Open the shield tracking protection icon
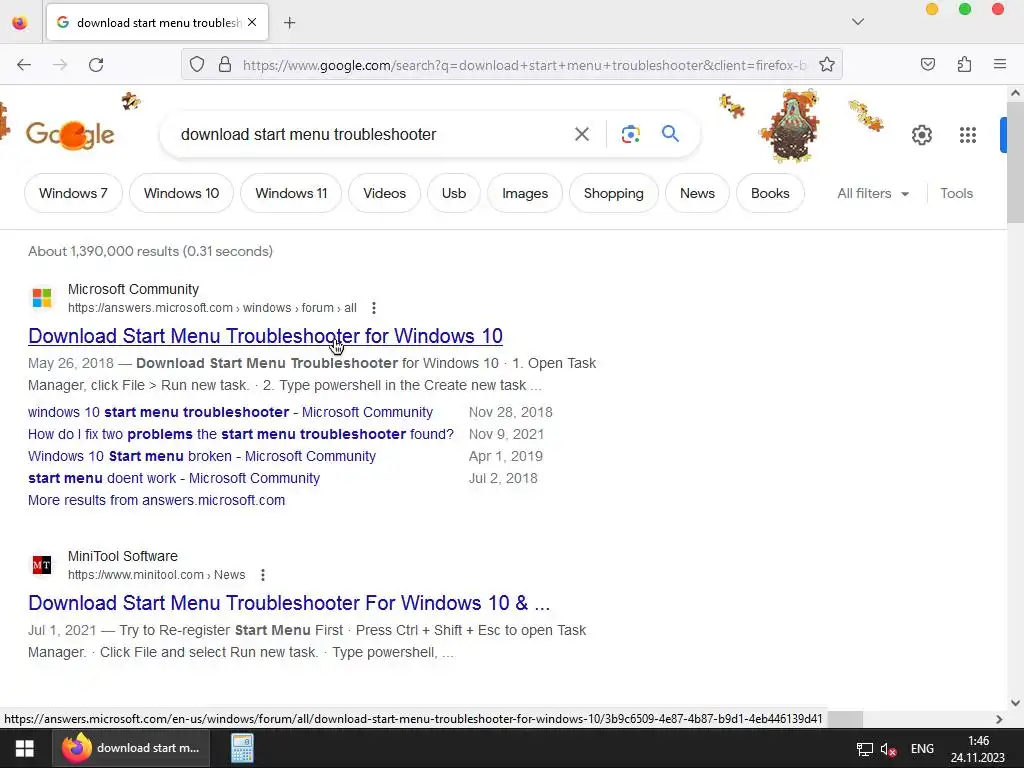 click(x=197, y=65)
